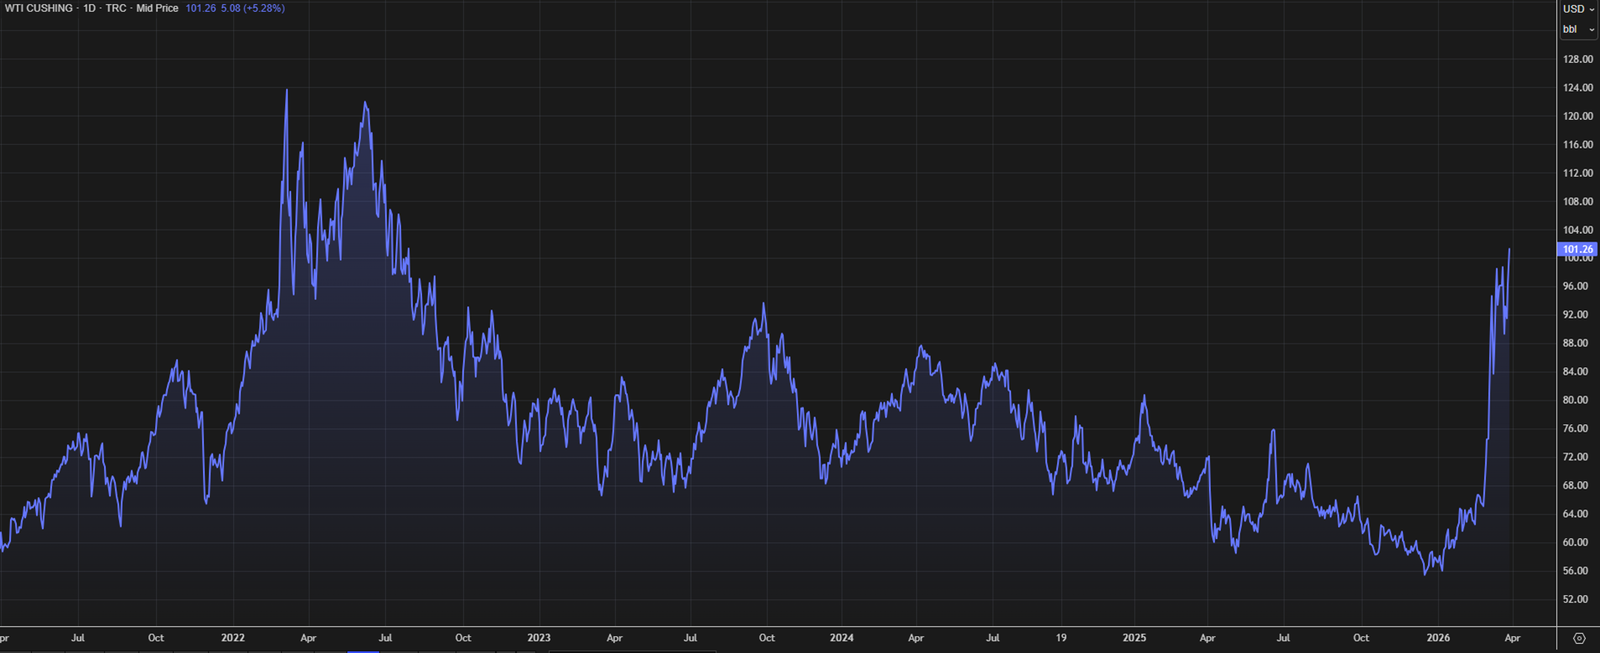This screenshot has width=1600, height=653.
Task: Click the 2022 label on time axis
Action: pyautogui.click(x=232, y=638)
